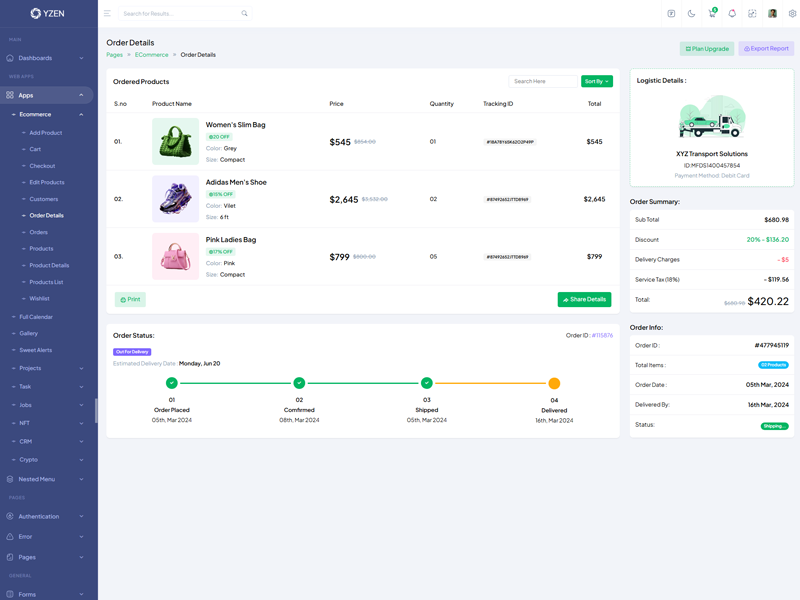Open the shopping cart icon

(711, 14)
